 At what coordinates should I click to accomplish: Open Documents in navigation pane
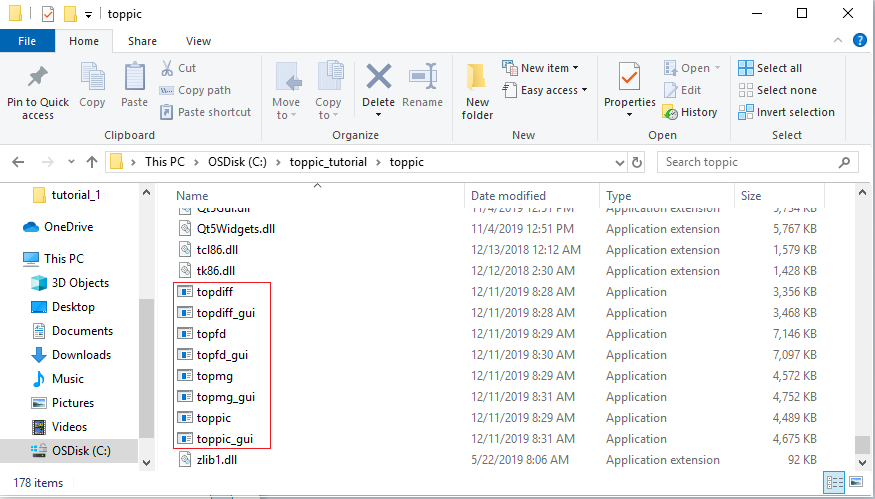pyautogui.click(x=72, y=331)
